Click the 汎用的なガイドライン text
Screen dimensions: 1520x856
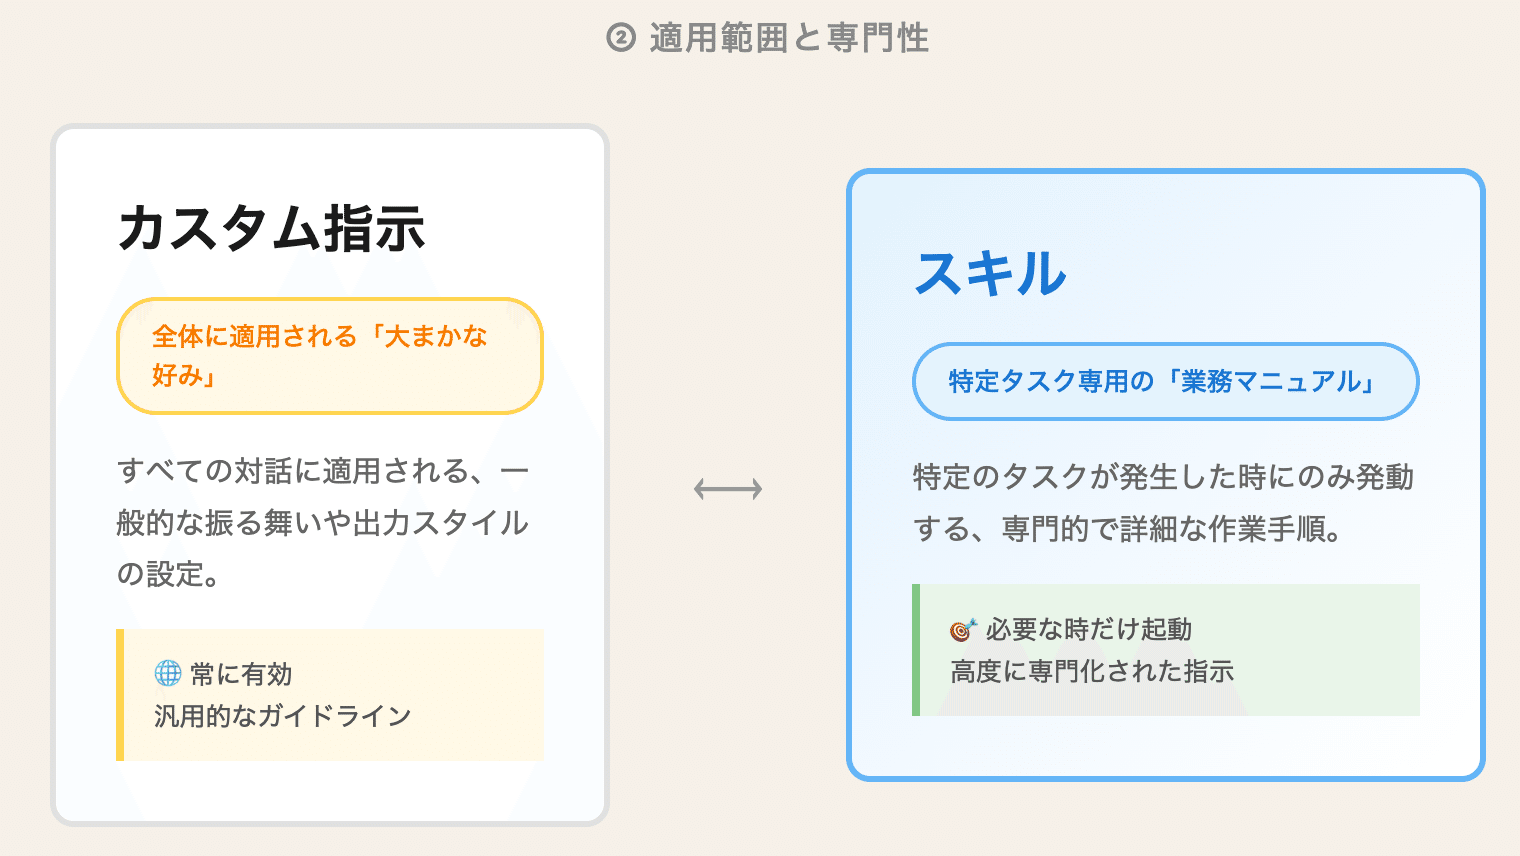point(283,716)
